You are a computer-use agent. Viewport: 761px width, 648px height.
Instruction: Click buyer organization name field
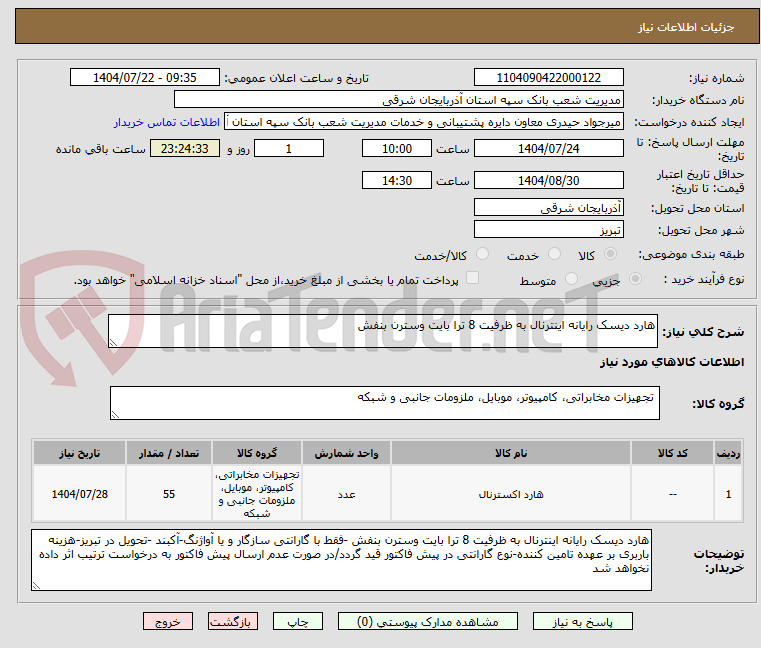tap(398, 100)
